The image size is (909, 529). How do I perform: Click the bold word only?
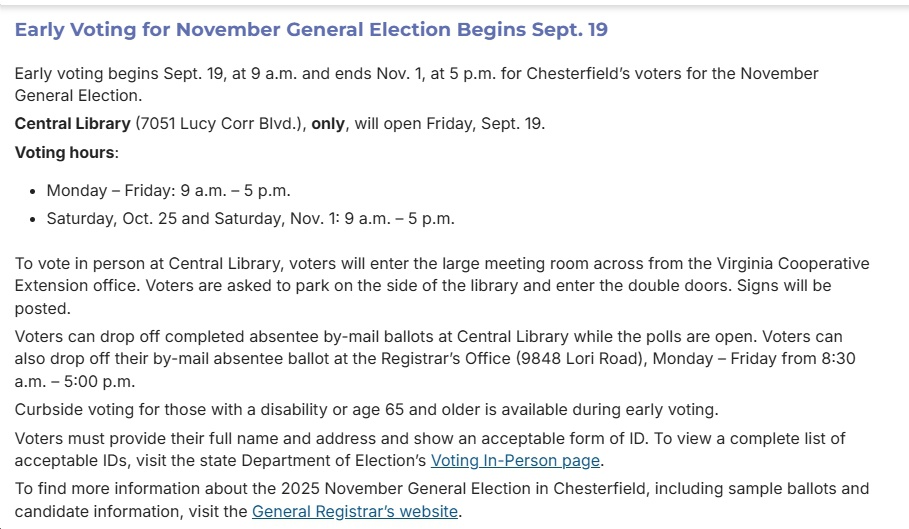[x=327, y=124]
